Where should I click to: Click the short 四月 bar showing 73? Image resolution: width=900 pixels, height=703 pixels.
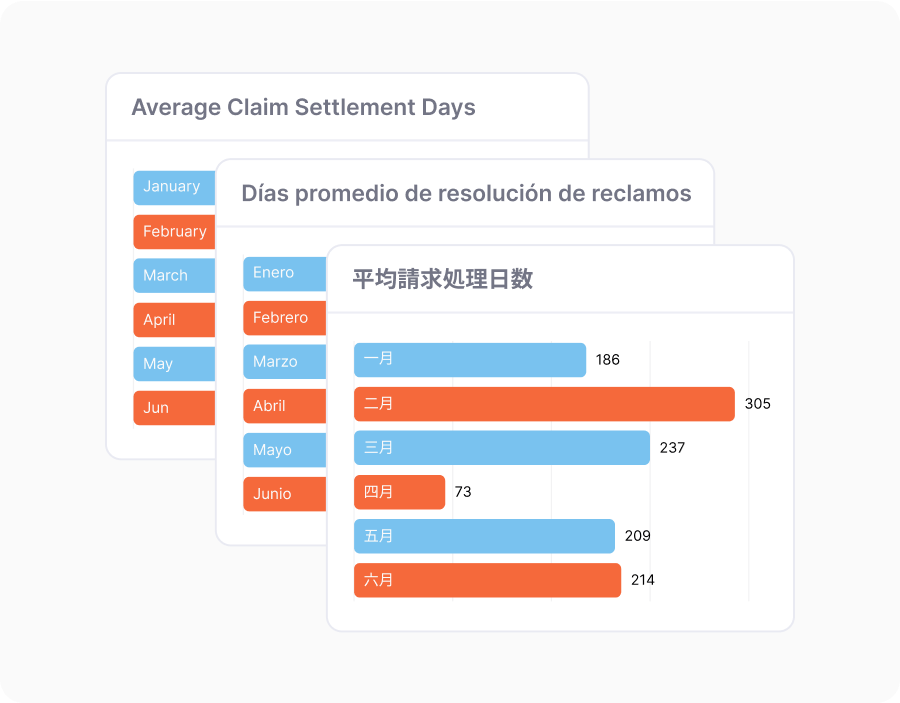tap(399, 492)
